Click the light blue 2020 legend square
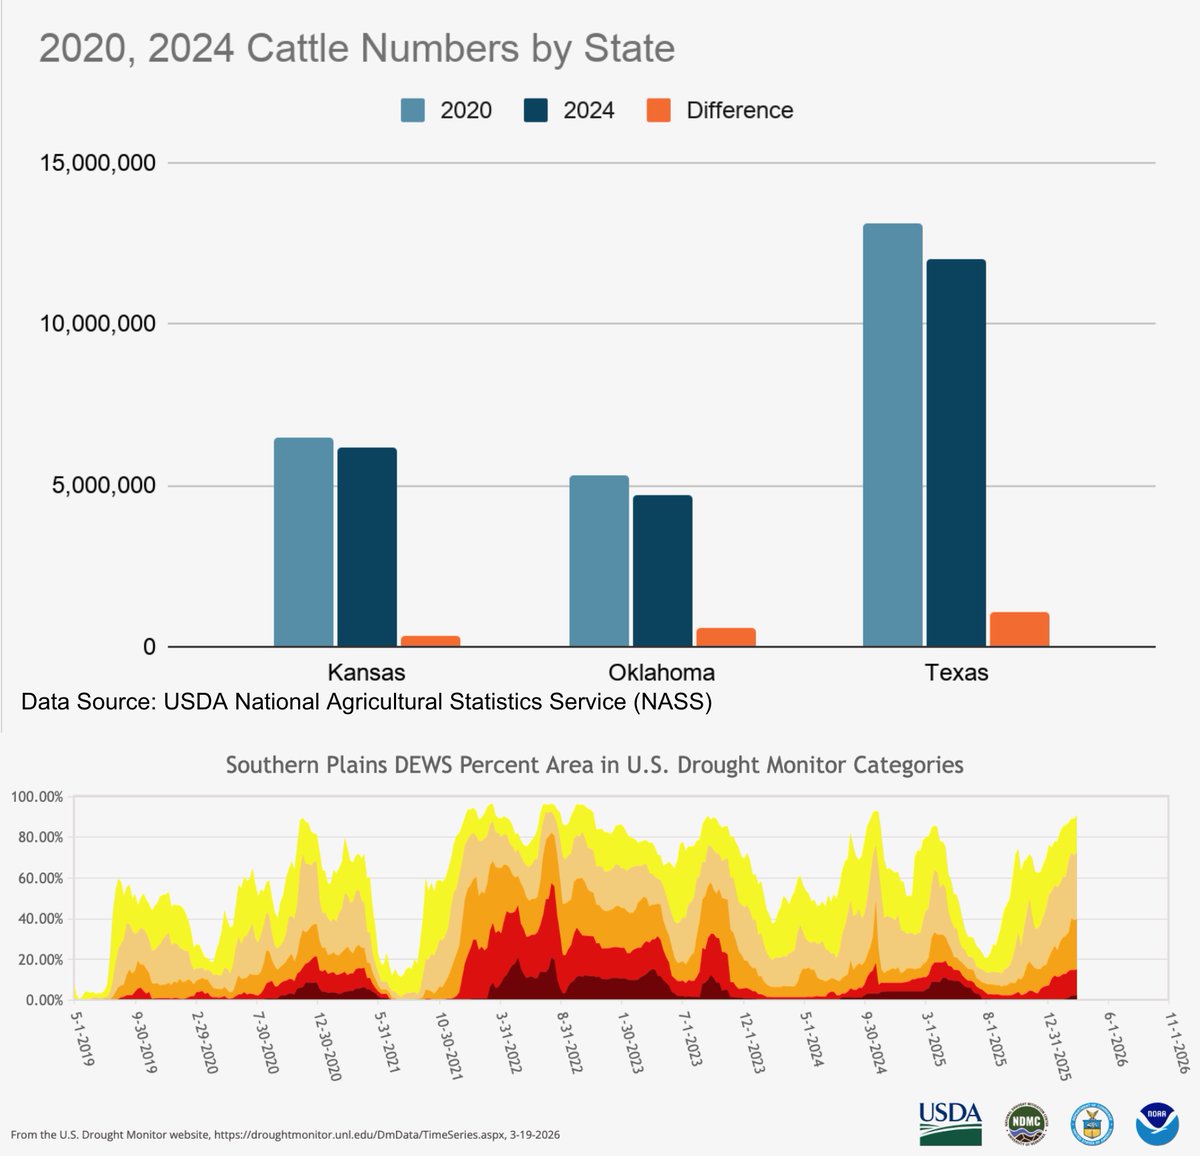This screenshot has height=1156, width=1200. point(412,109)
